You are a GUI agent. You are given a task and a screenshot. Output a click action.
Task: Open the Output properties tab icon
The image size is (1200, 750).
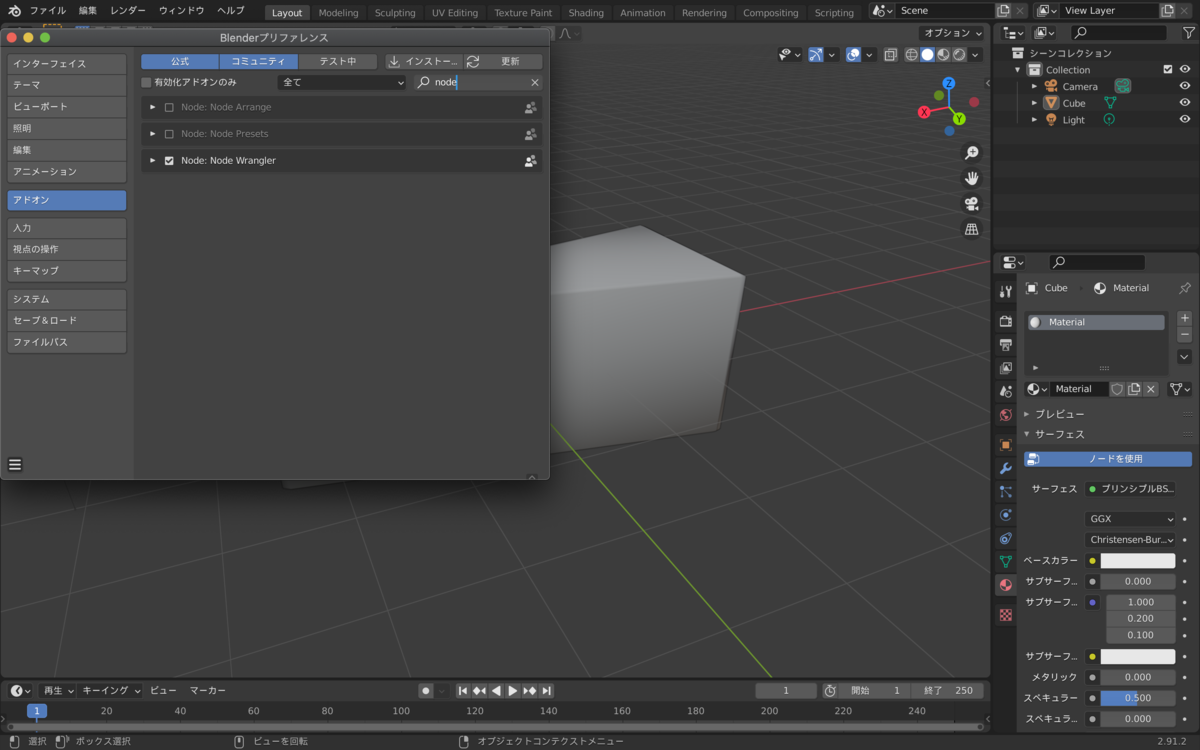[1006, 345]
